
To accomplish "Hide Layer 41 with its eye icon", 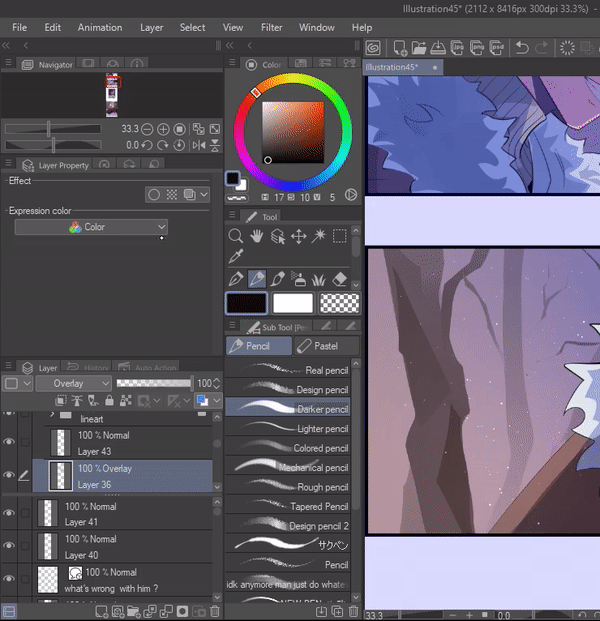I will [x=9, y=514].
